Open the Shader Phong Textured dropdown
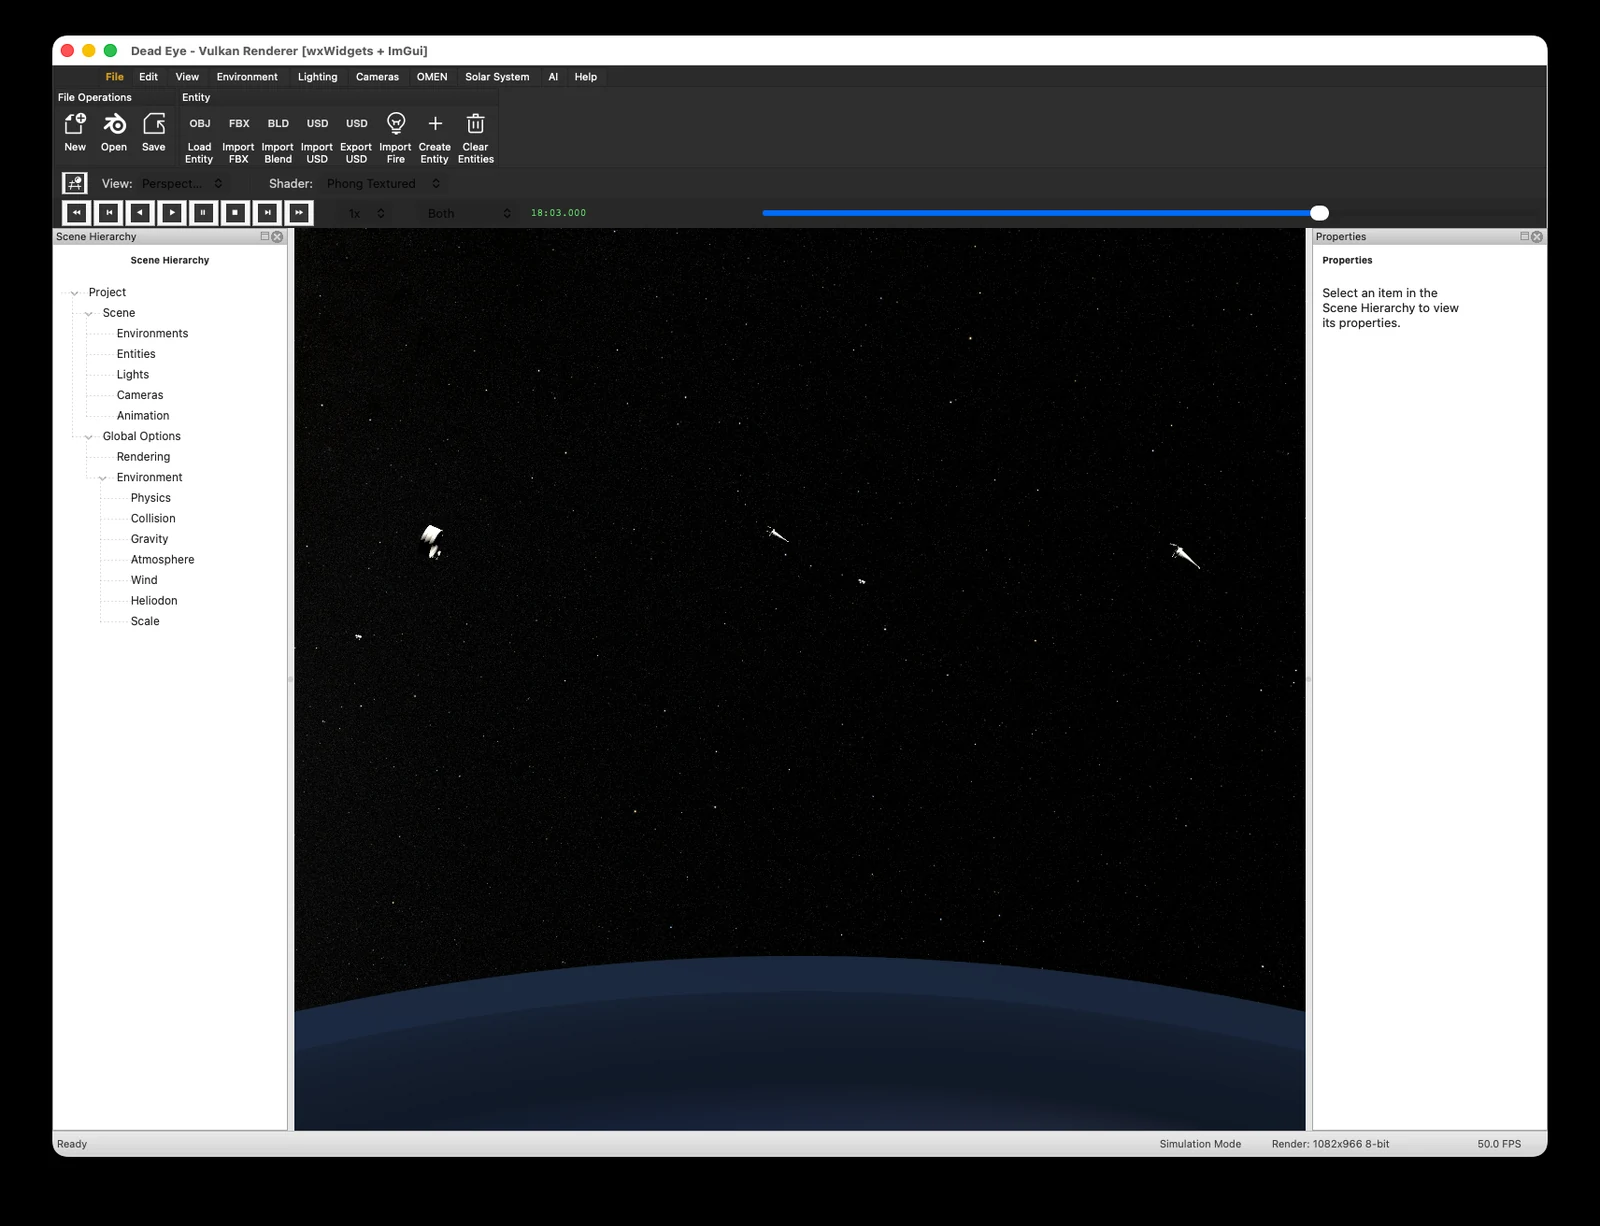This screenshot has height=1226, width=1600. (x=383, y=184)
